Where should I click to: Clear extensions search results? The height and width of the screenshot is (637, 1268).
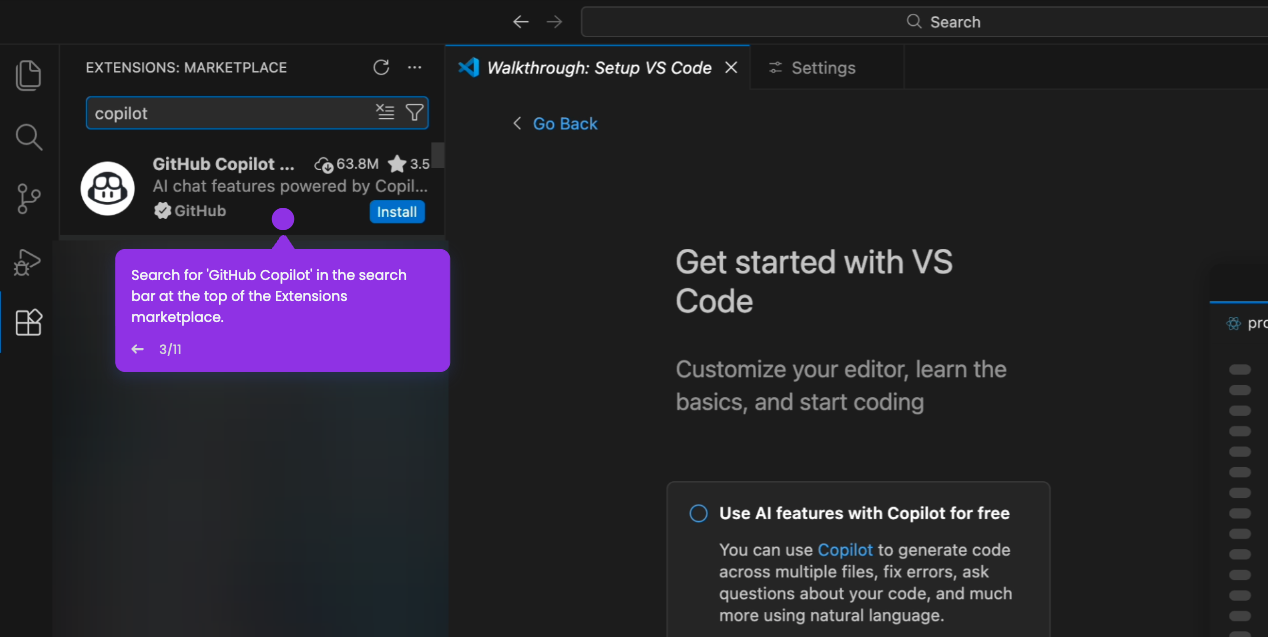pyautogui.click(x=385, y=112)
